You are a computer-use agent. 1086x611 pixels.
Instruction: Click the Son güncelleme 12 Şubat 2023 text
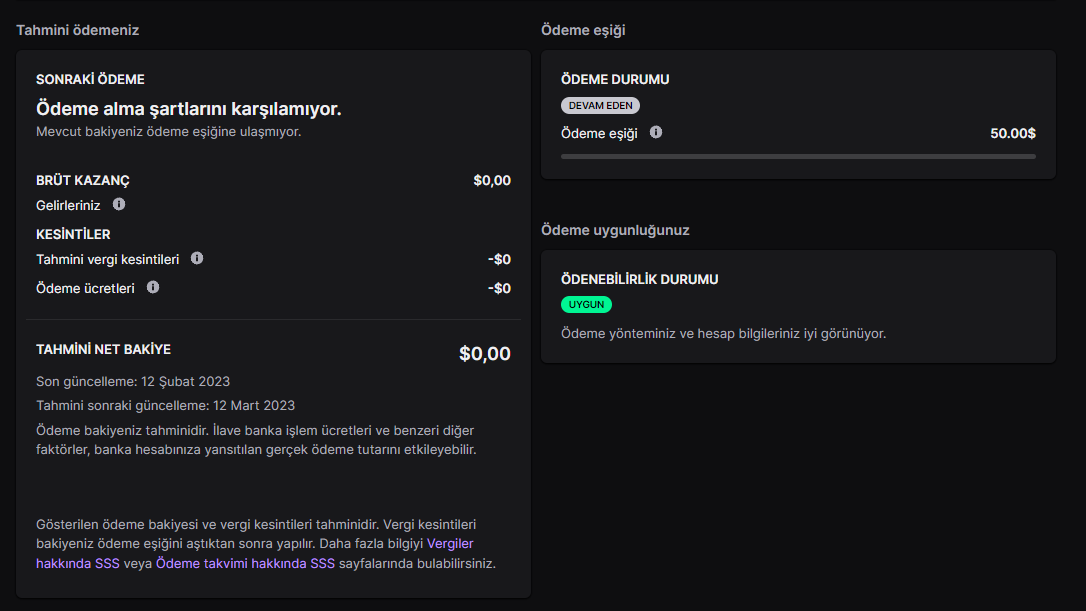(x=133, y=381)
